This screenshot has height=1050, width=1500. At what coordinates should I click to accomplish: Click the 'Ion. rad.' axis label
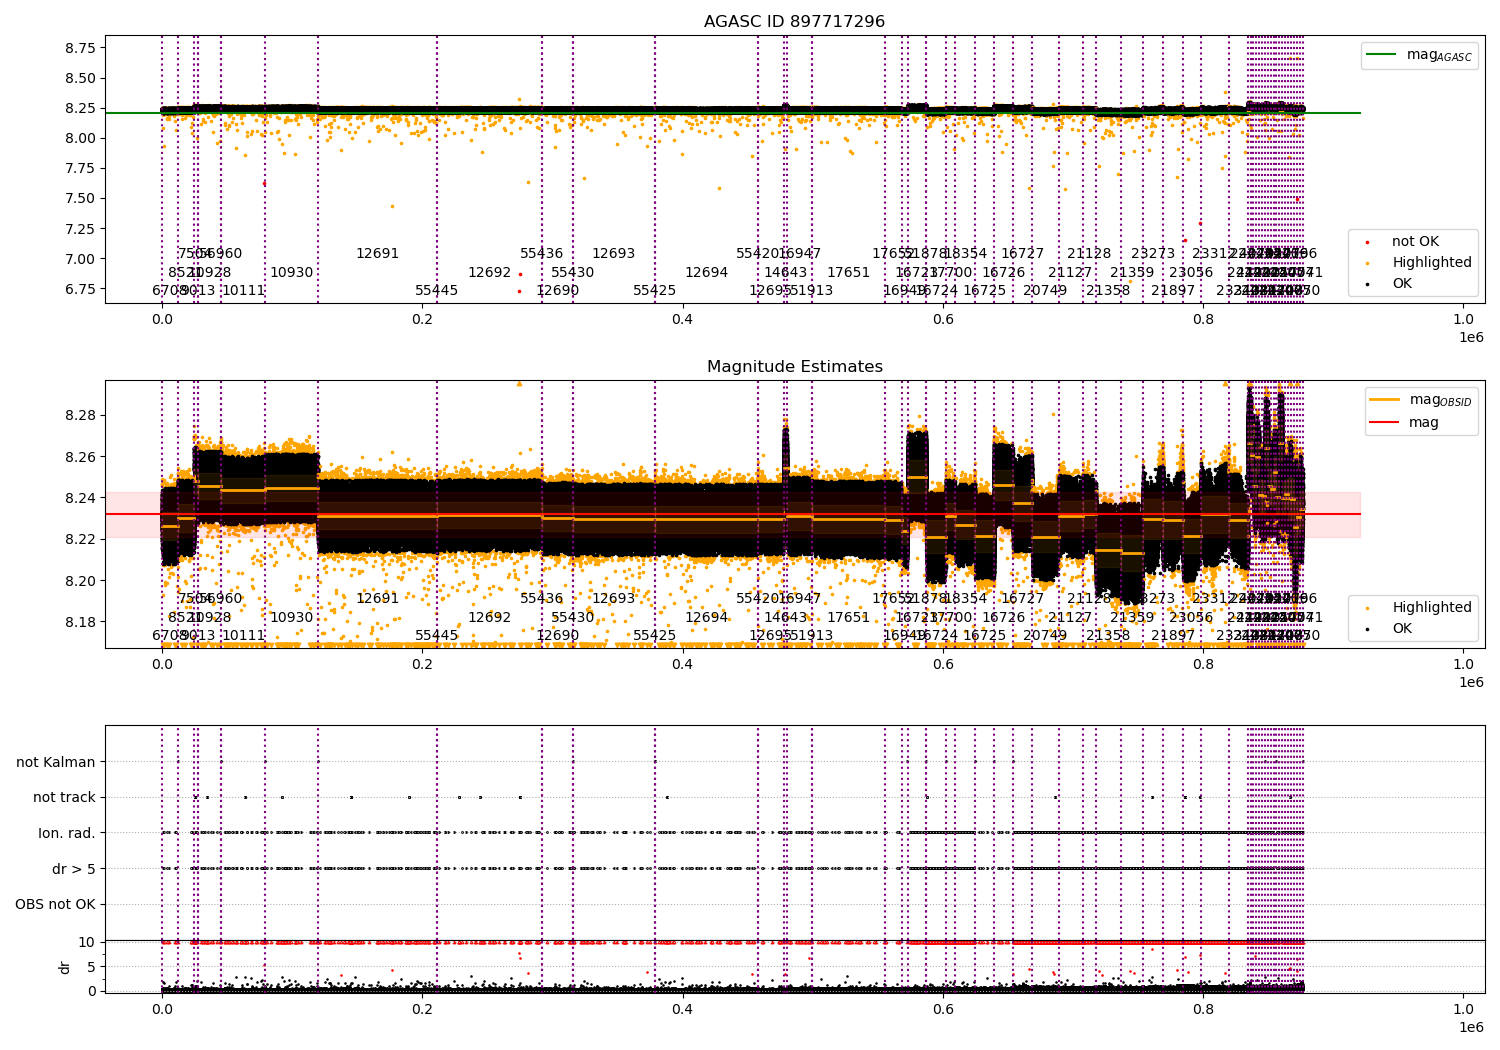point(67,833)
